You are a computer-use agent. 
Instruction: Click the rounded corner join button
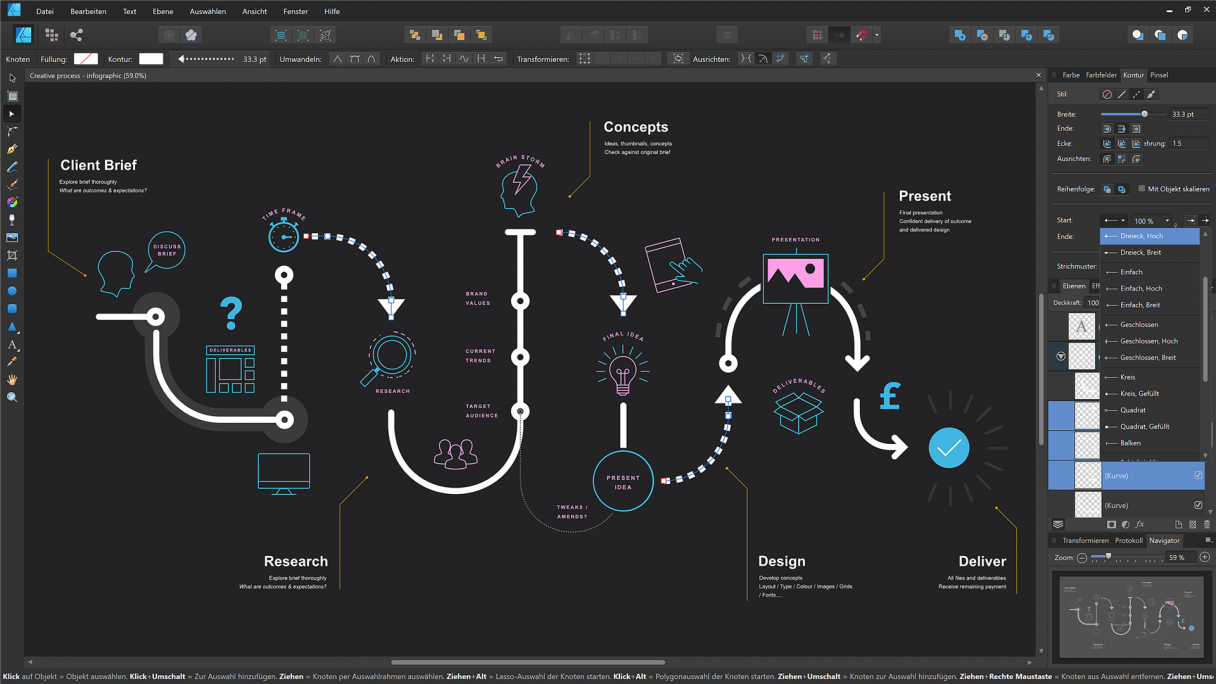[1122, 142]
